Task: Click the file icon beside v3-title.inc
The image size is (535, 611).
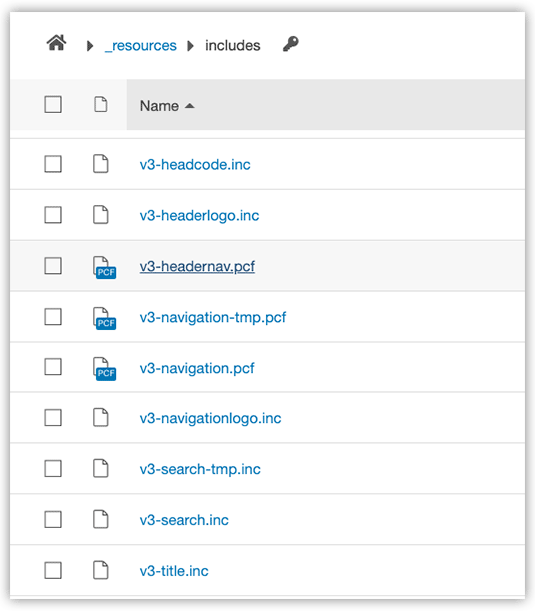Action: pyautogui.click(x=101, y=570)
